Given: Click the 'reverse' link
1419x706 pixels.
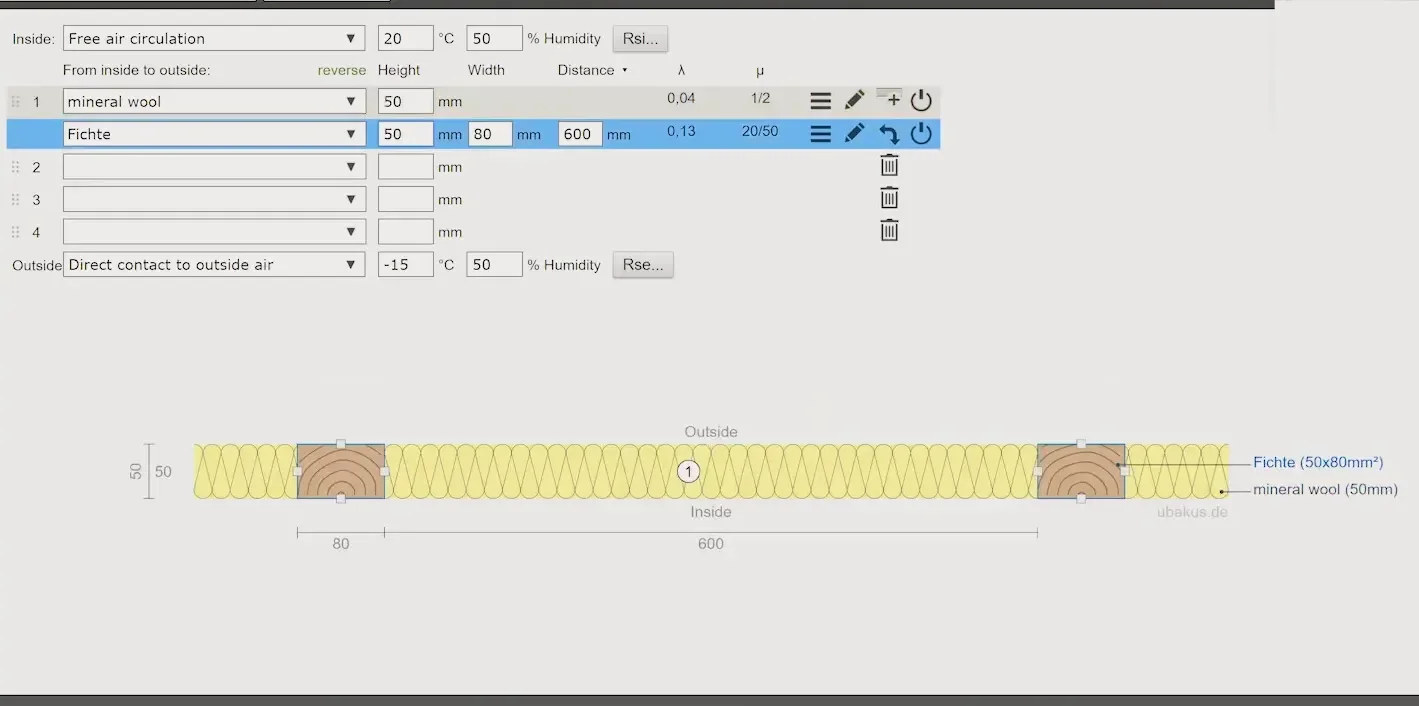Looking at the screenshot, I should click(342, 70).
